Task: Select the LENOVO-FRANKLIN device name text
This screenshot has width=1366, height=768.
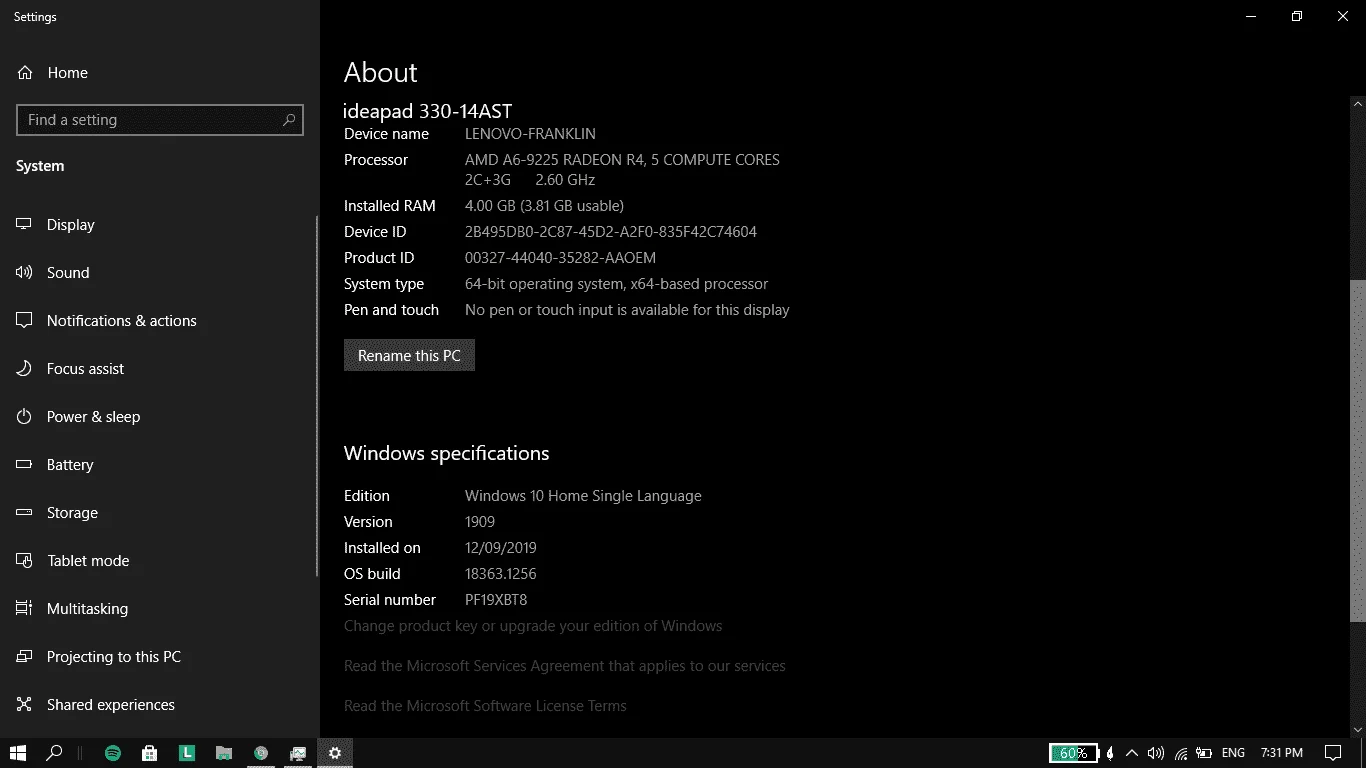Action: (530, 134)
